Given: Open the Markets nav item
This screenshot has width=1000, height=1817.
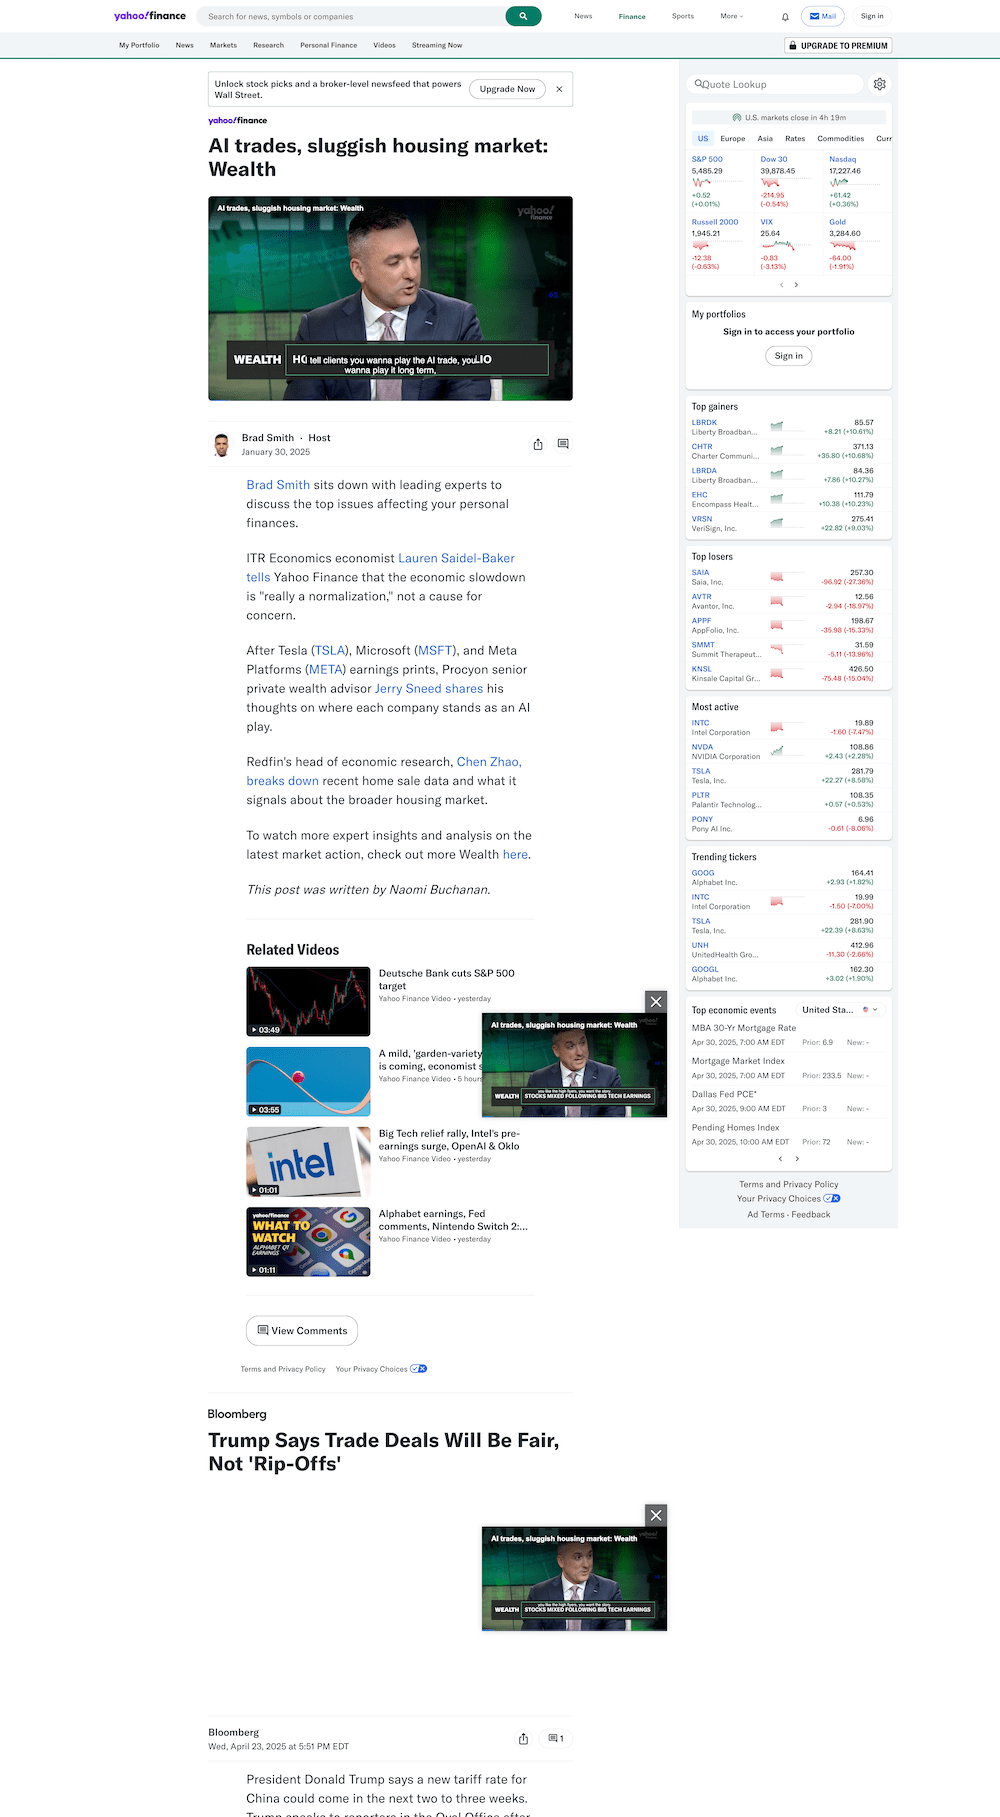Looking at the screenshot, I should point(223,45).
